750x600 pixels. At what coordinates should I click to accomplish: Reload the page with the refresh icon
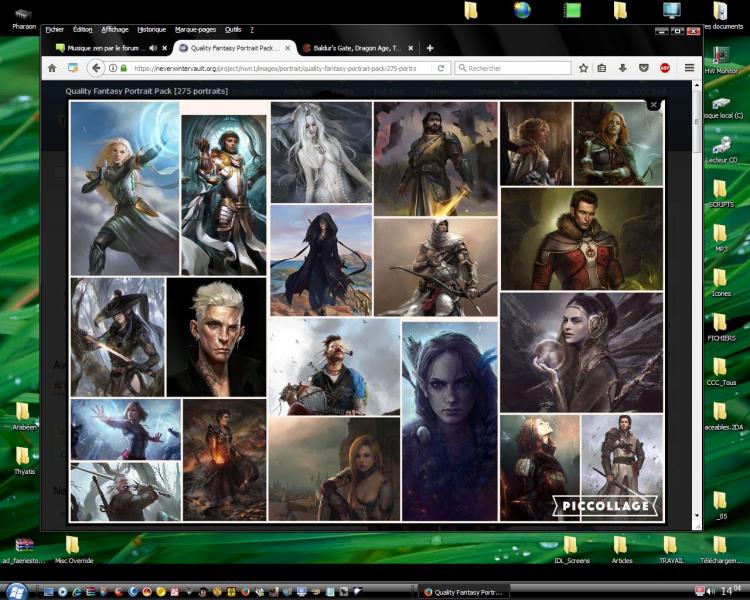pos(441,68)
